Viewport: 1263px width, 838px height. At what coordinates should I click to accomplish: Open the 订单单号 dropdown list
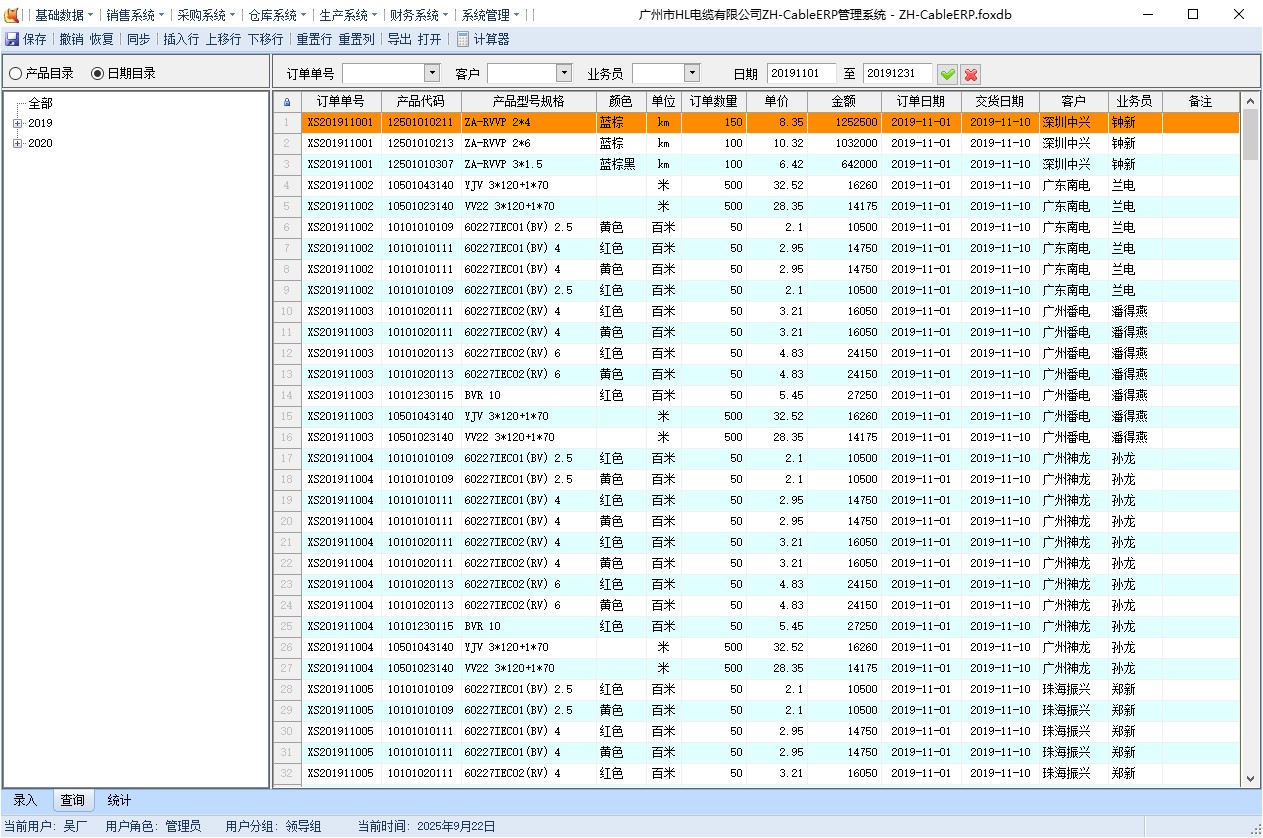[x=432, y=73]
